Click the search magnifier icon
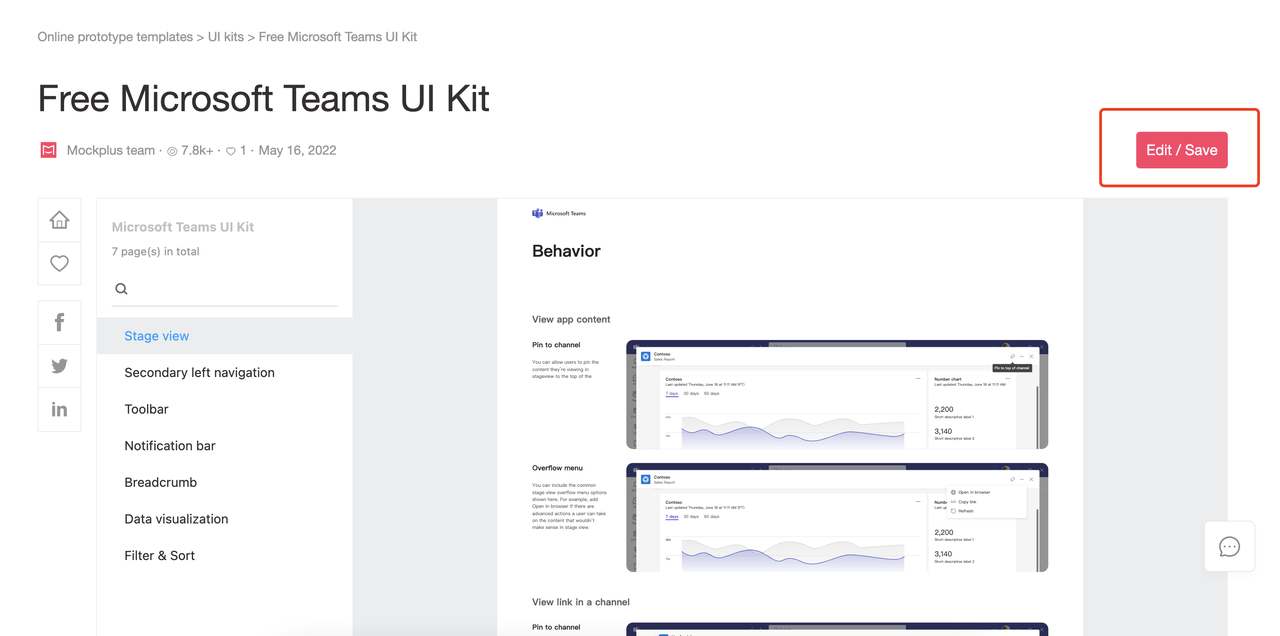1280x636 pixels. click(x=121, y=289)
